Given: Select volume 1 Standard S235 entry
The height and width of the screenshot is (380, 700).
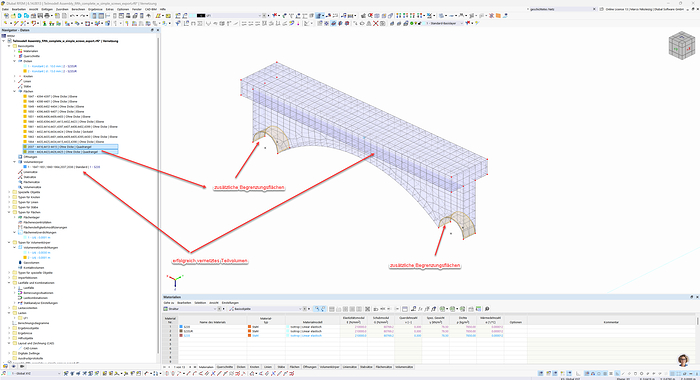Looking at the screenshot, I should [64, 167].
